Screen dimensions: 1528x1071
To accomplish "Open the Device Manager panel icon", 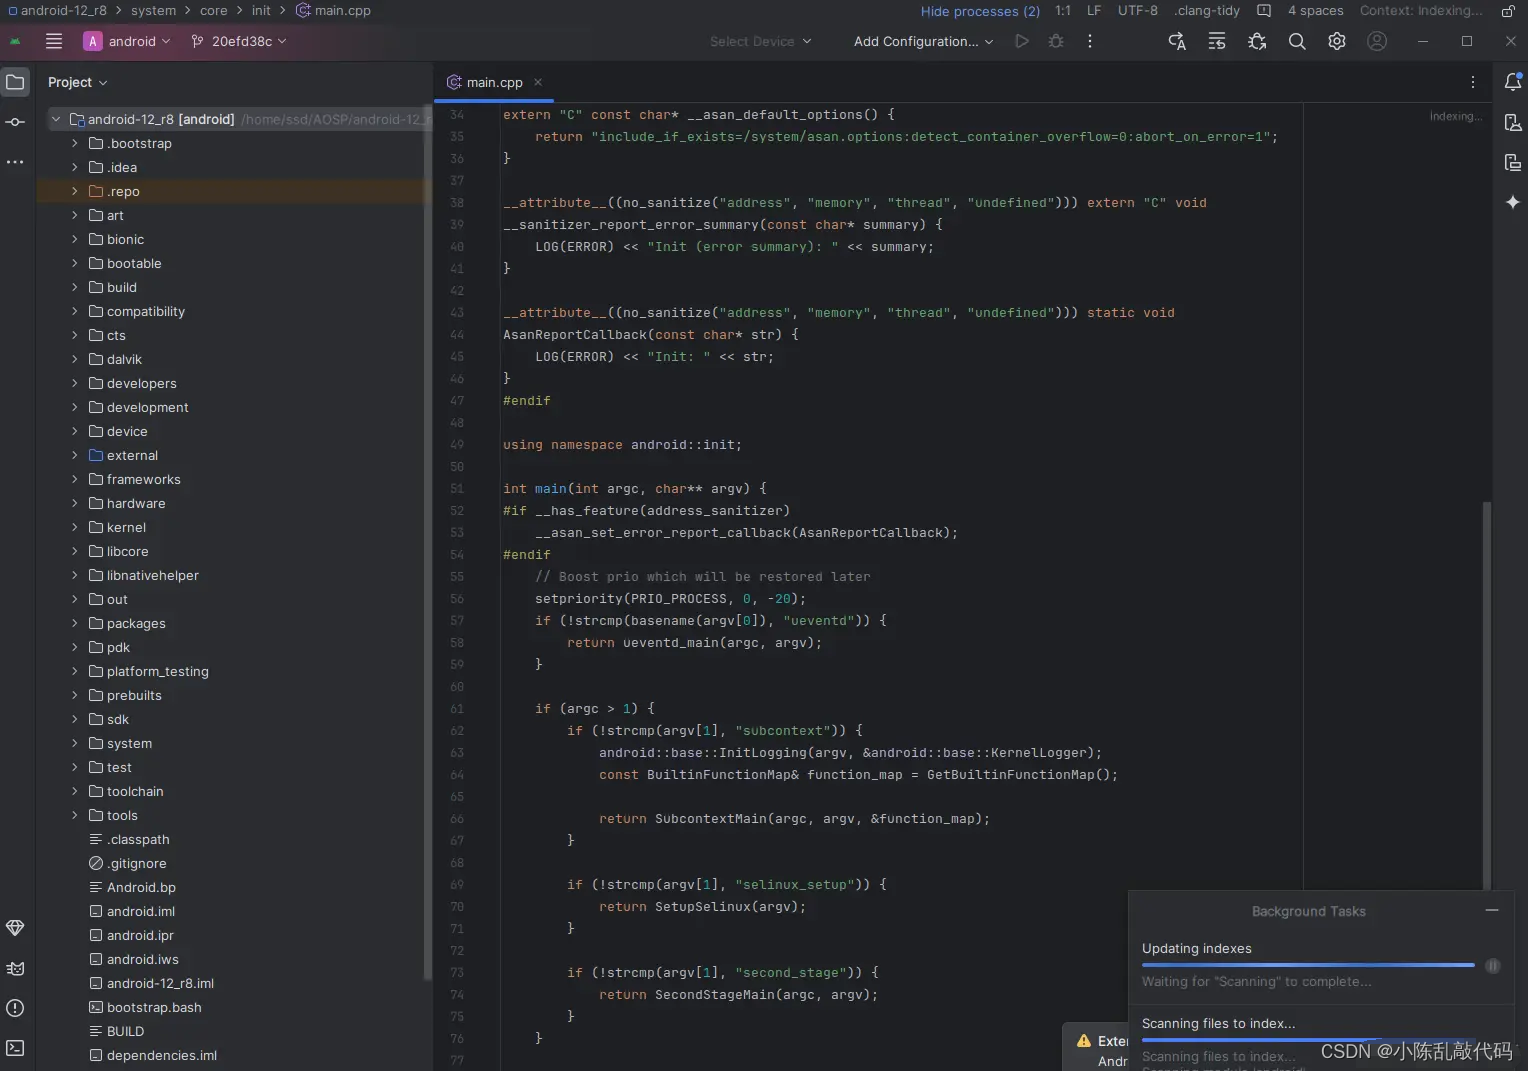I will (1513, 122).
